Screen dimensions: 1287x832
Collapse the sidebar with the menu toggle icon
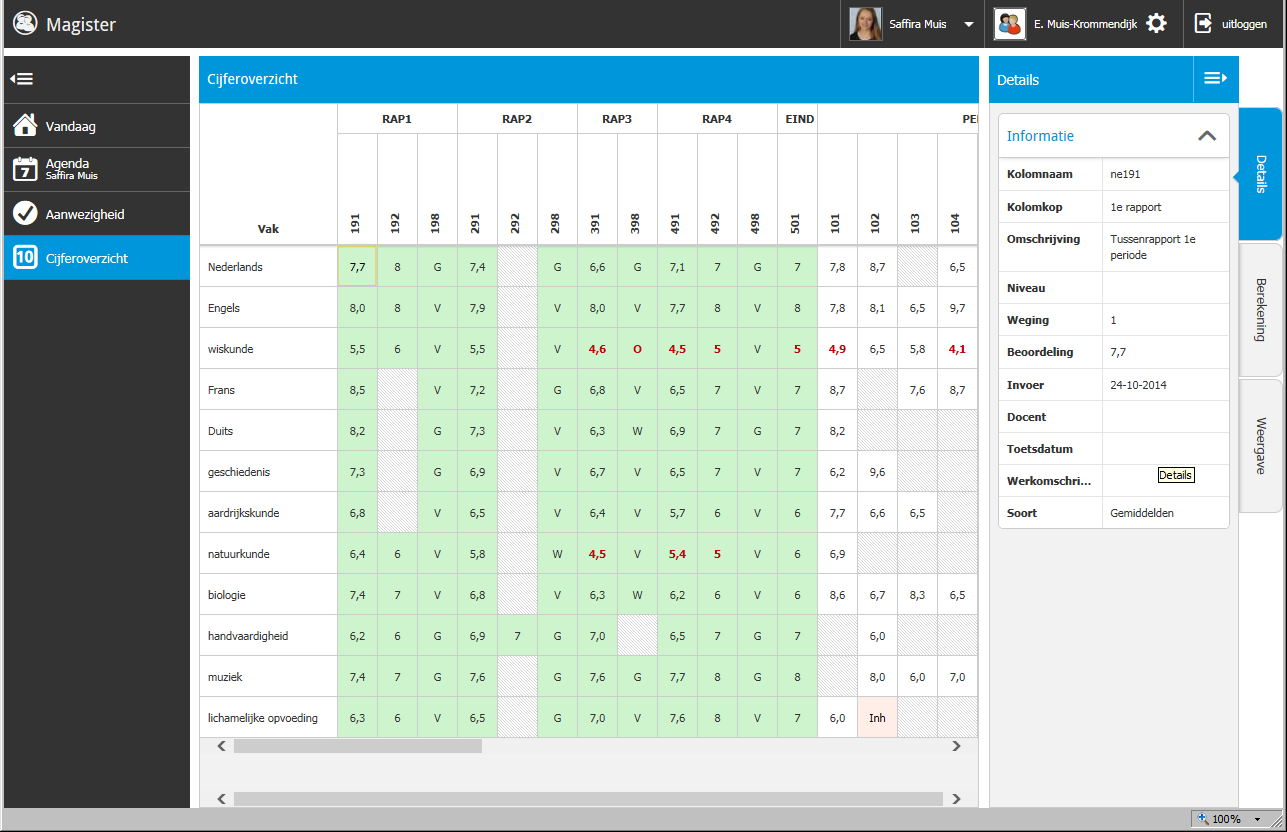pos(22,79)
